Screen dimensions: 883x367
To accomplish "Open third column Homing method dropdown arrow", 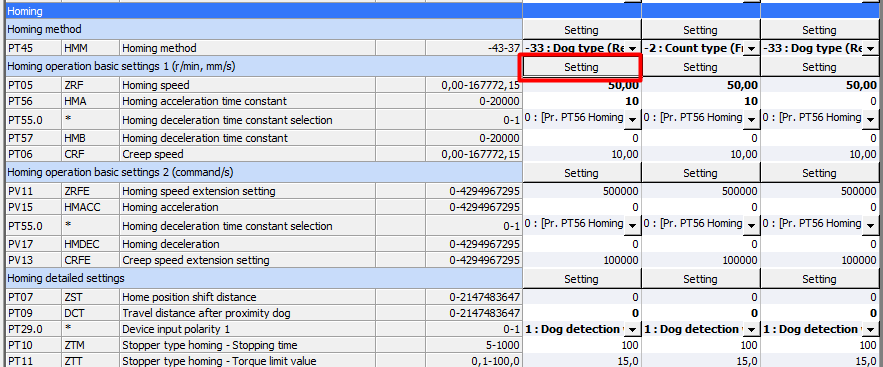I will coord(870,49).
